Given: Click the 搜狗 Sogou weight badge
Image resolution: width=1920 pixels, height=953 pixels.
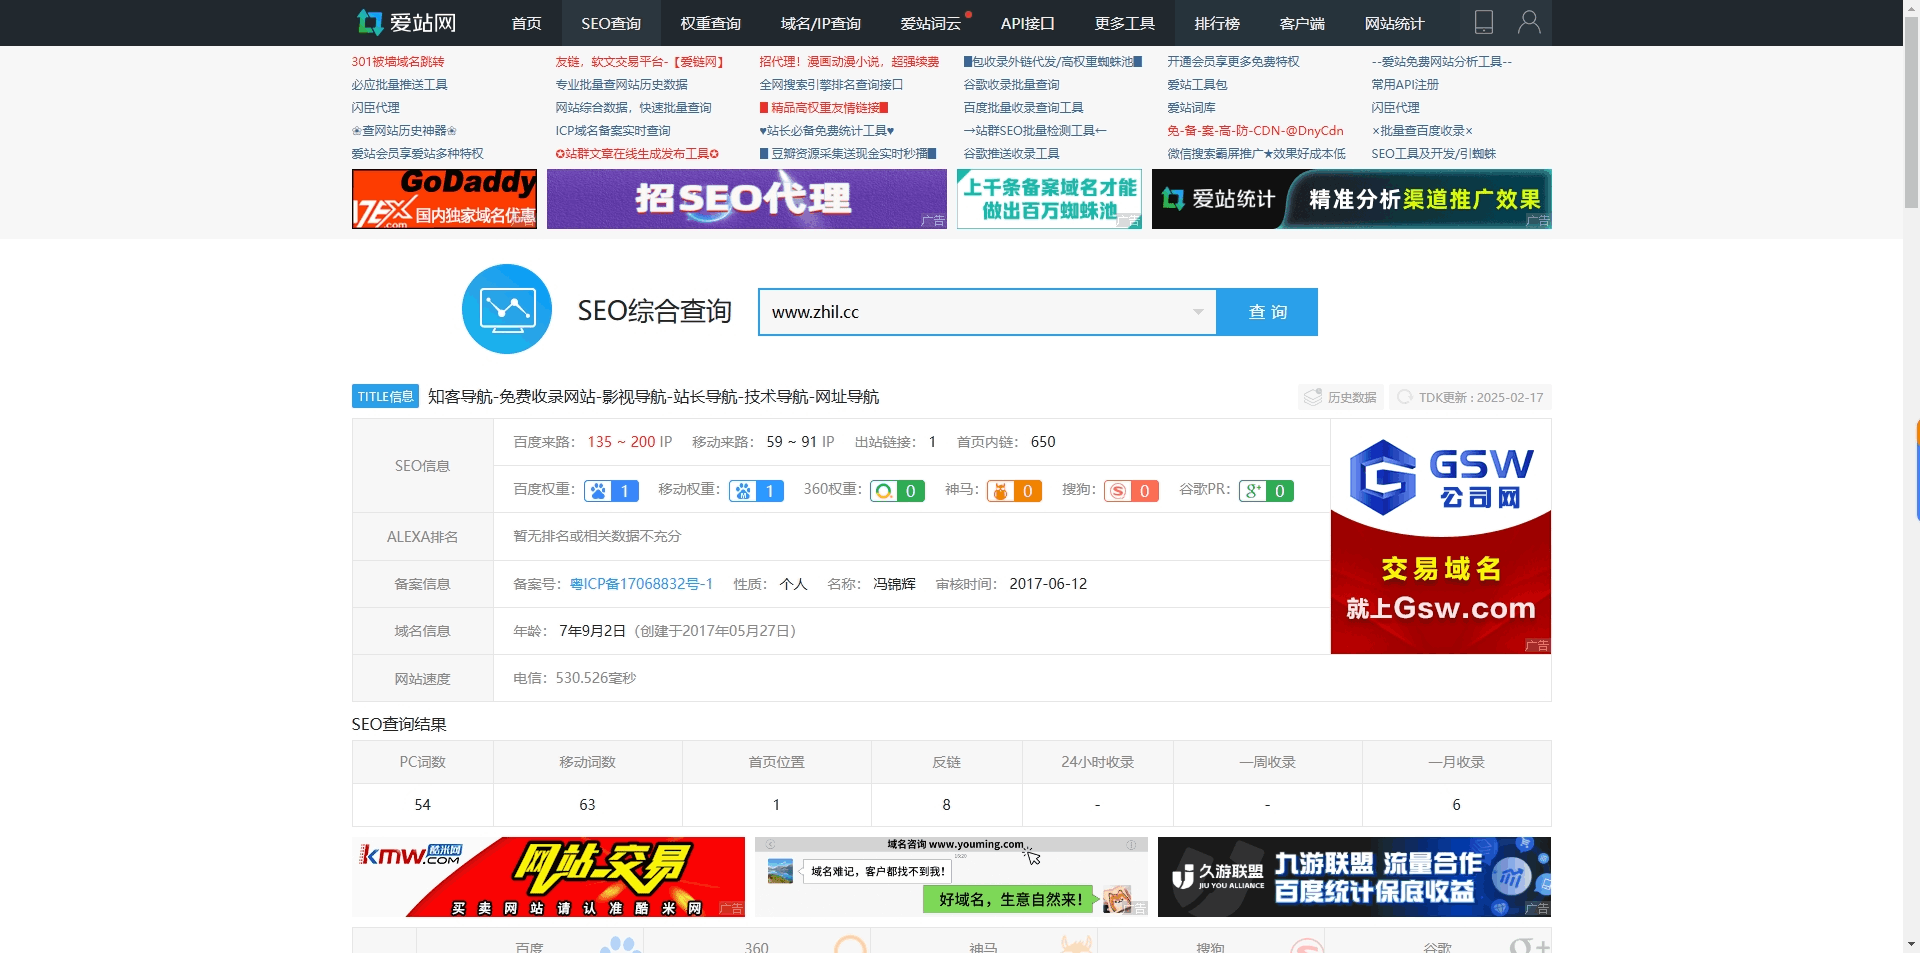Looking at the screenshot, I should (x=1131, y=491).
